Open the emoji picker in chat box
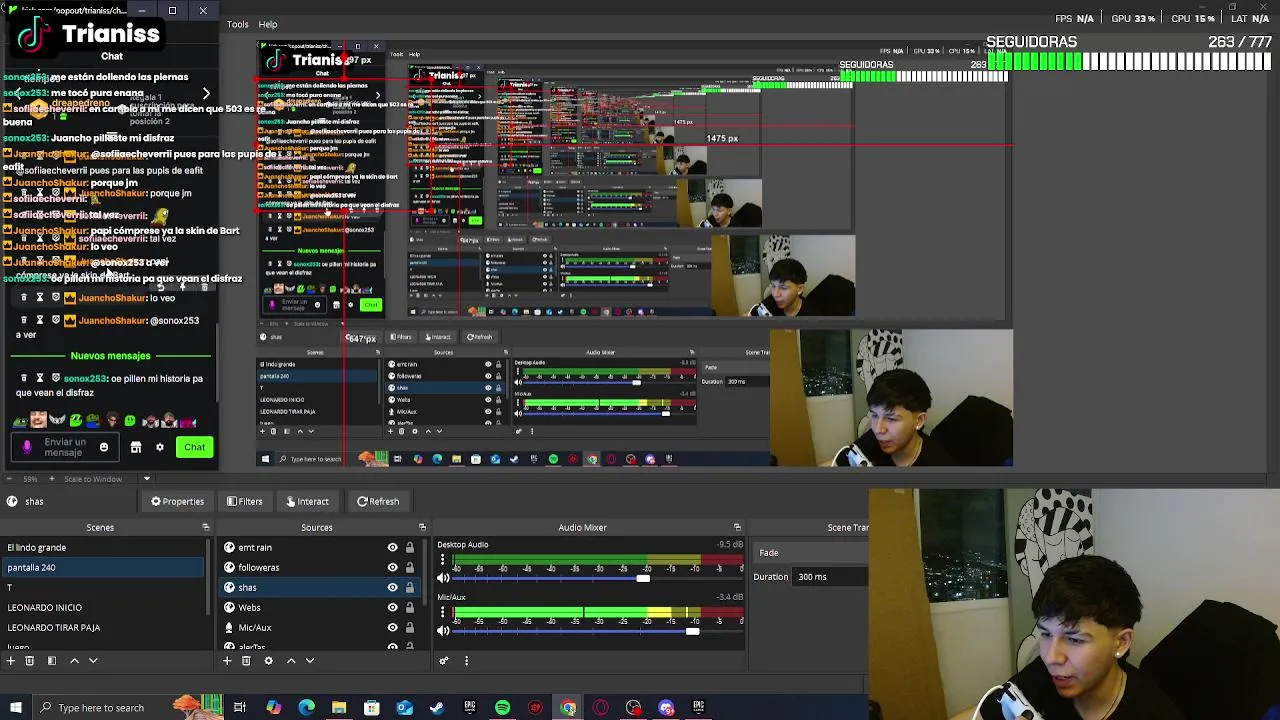Screen dimensions: 1280x720 pos(103,447)
